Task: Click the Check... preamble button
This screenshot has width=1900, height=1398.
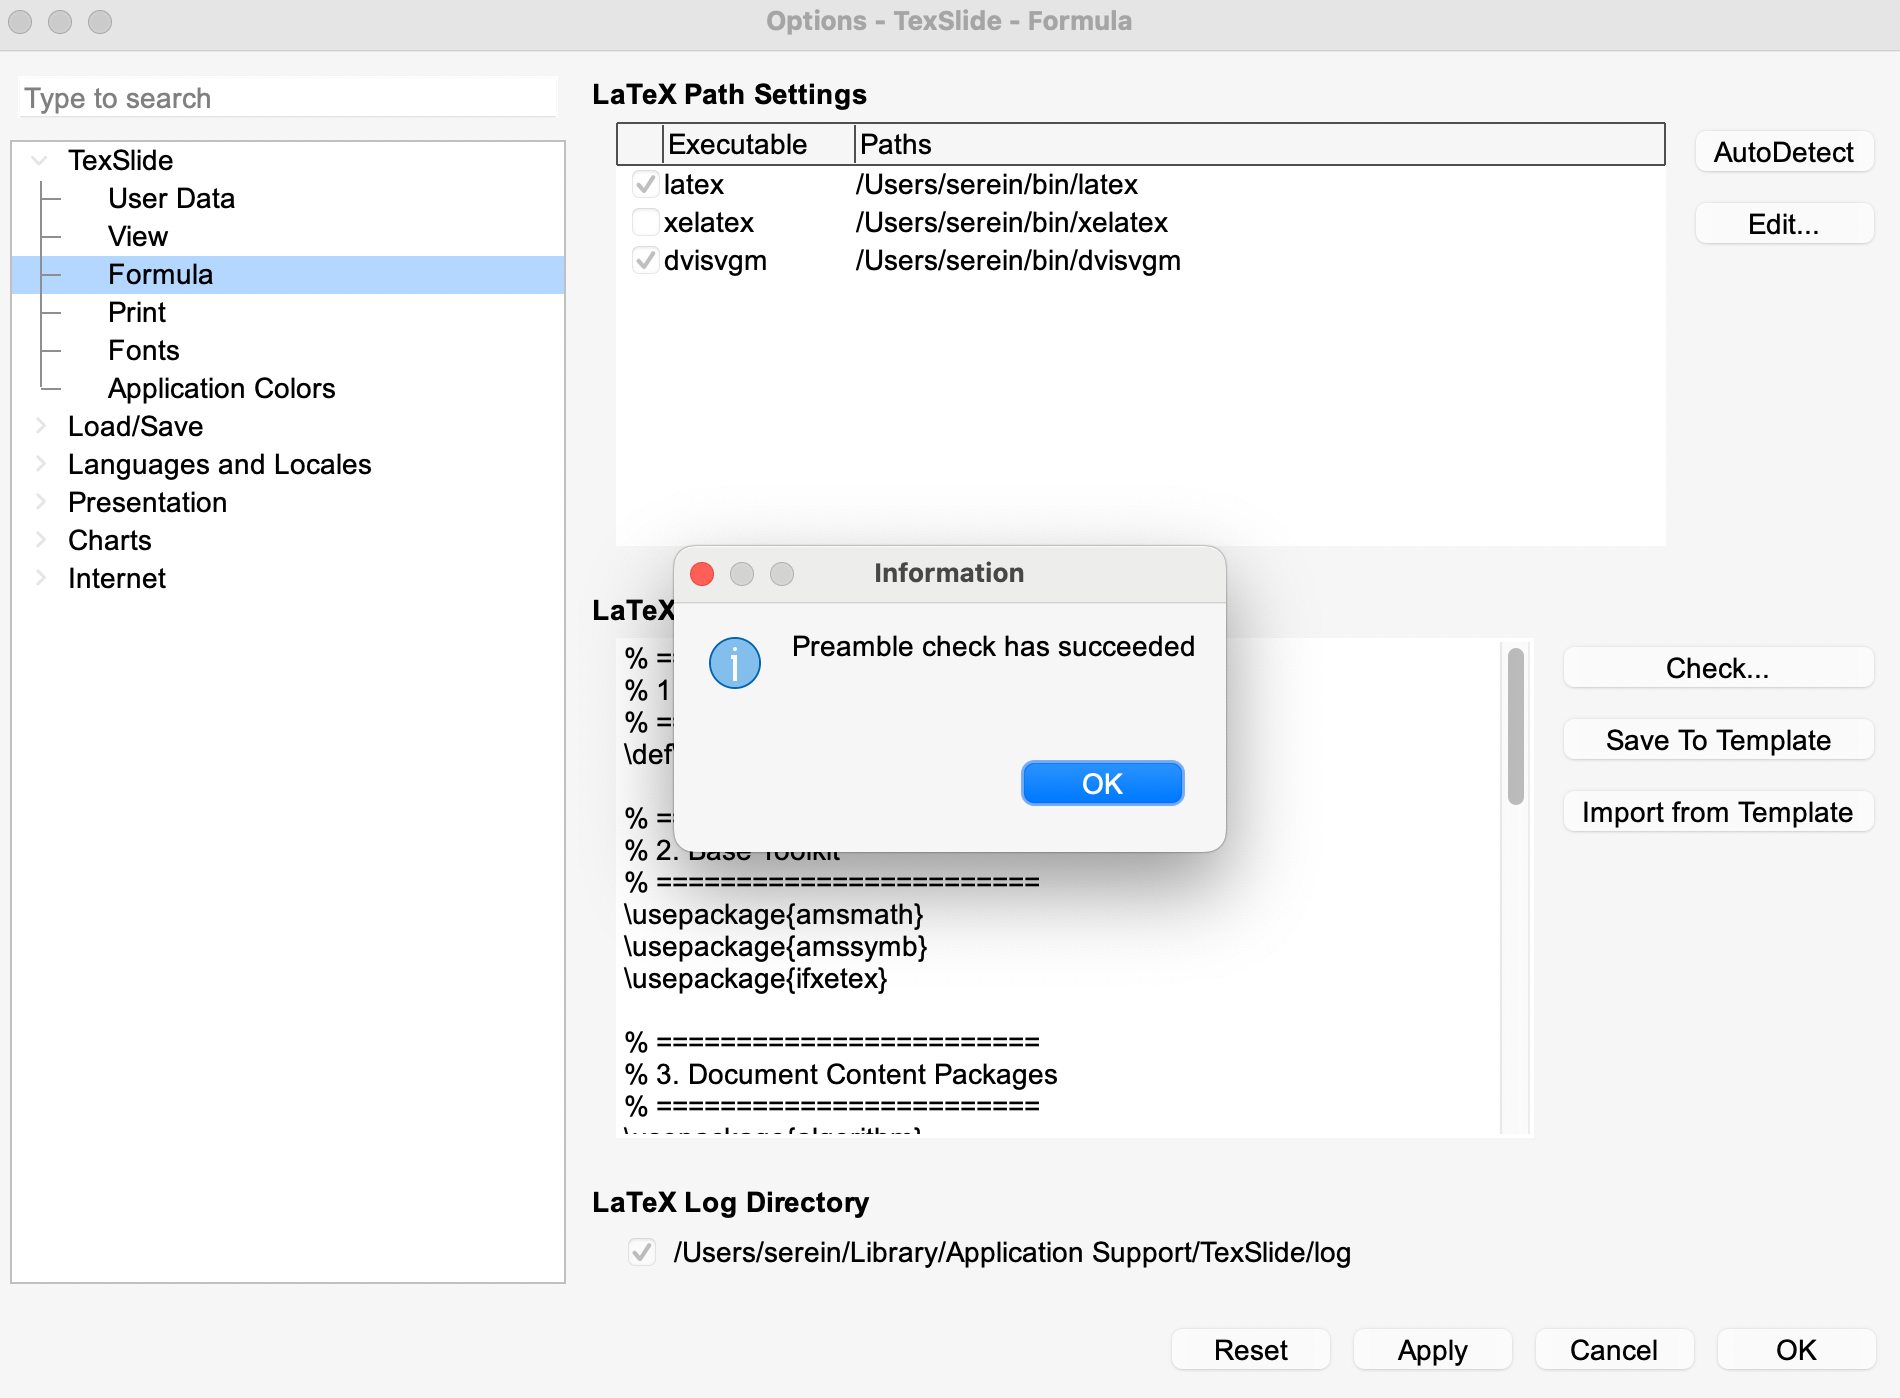Action: 1718,668
